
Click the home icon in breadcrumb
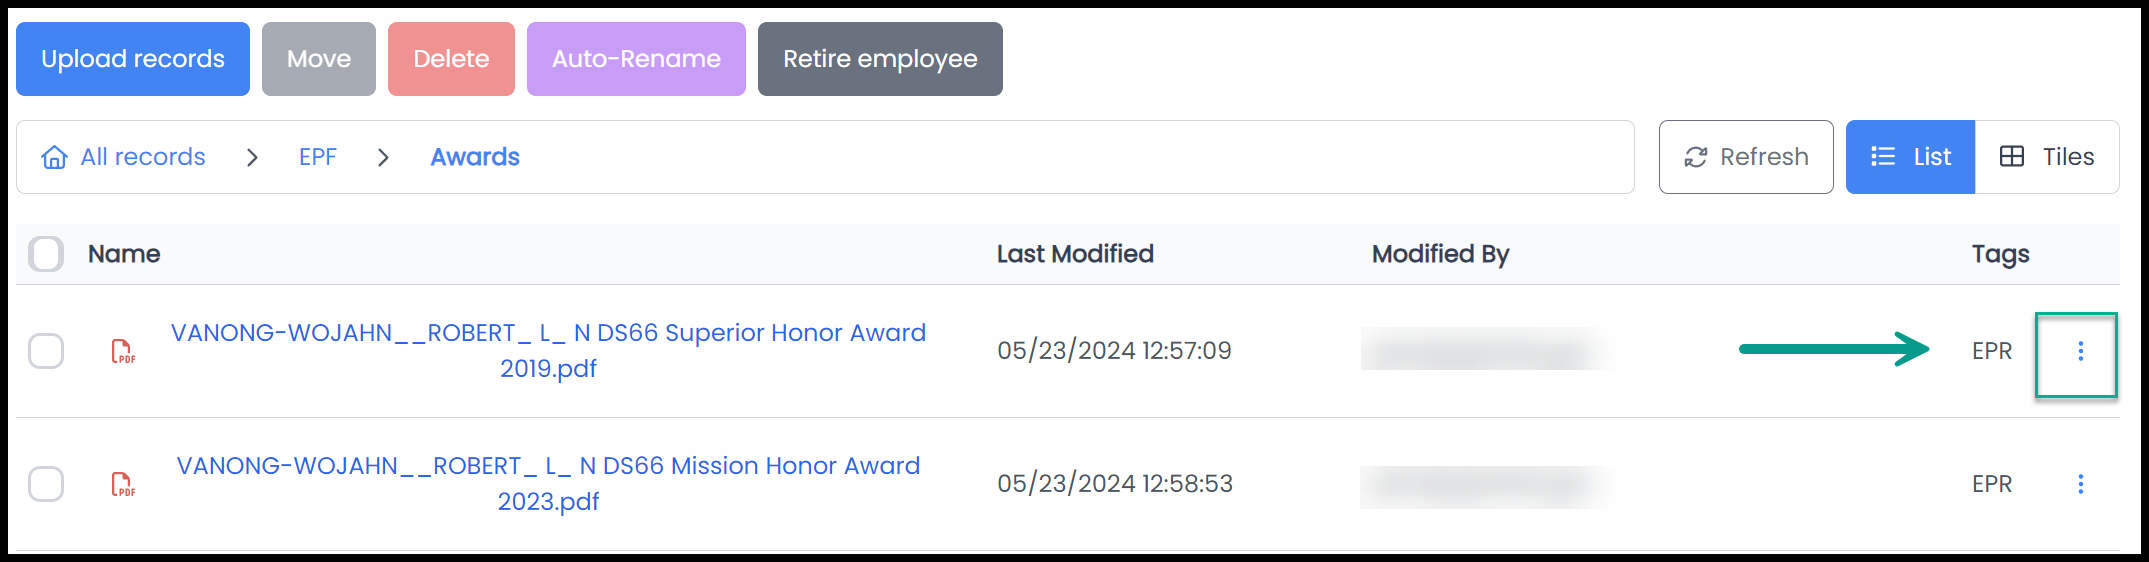click(x=54, y=157)
